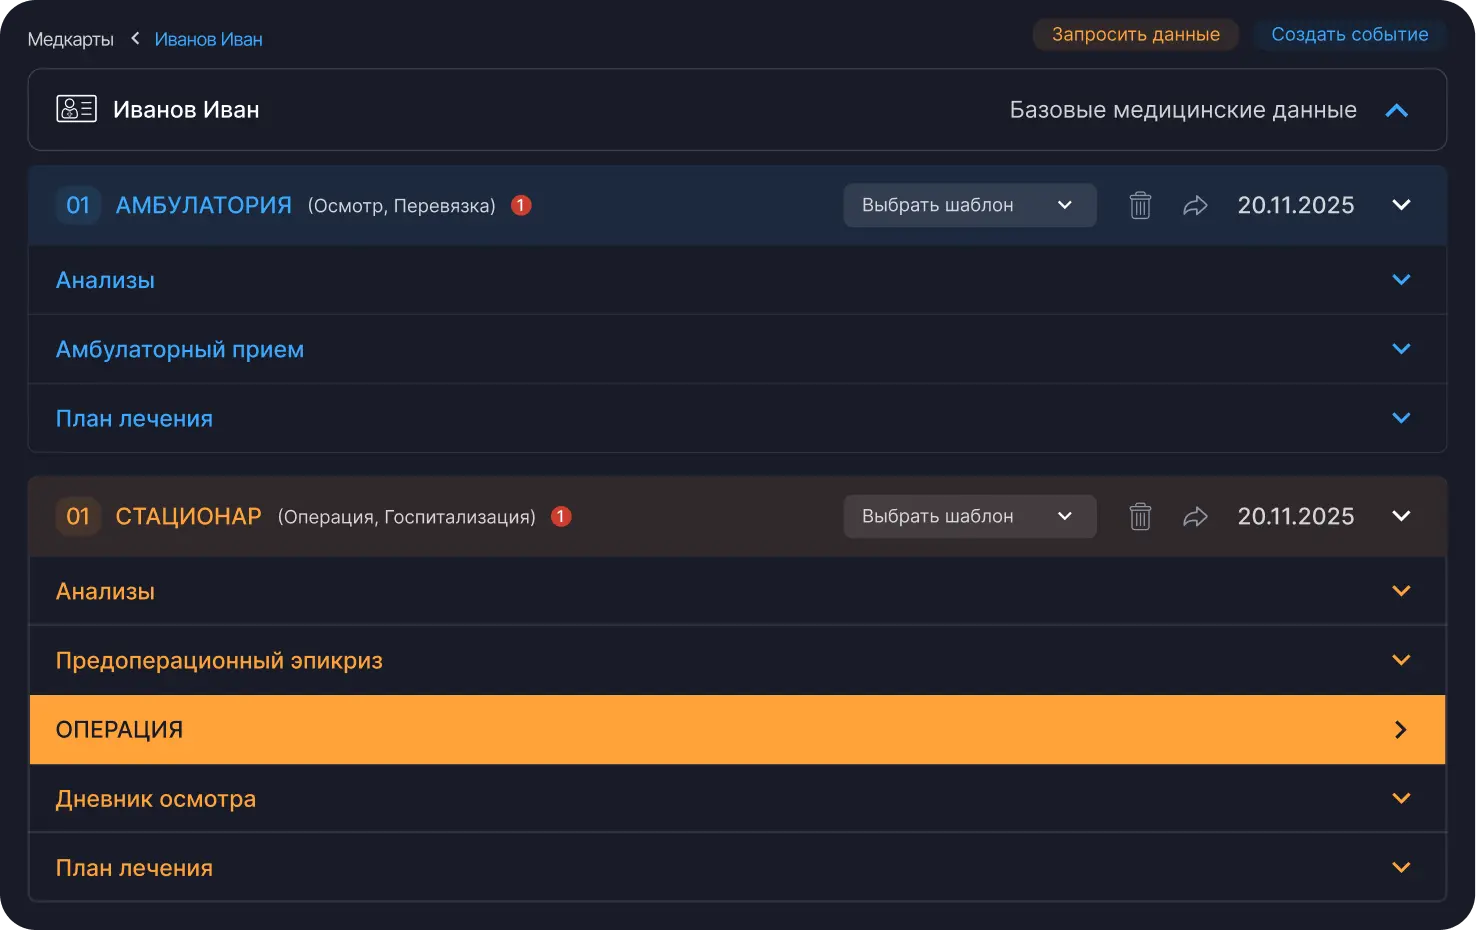1476x930 pixels.
Task: Select СТАЦИОНАР section title
Action: click(x=188, y=516)
